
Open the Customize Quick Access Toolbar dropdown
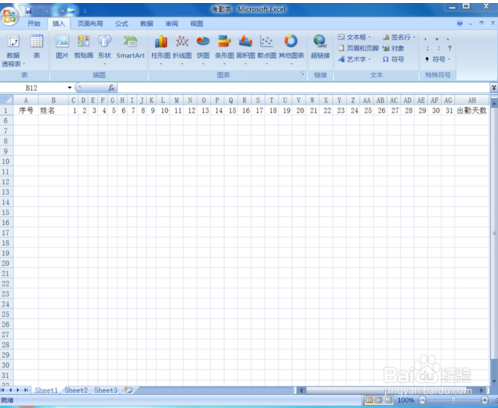pyautogui.click(x=85, y=11)
